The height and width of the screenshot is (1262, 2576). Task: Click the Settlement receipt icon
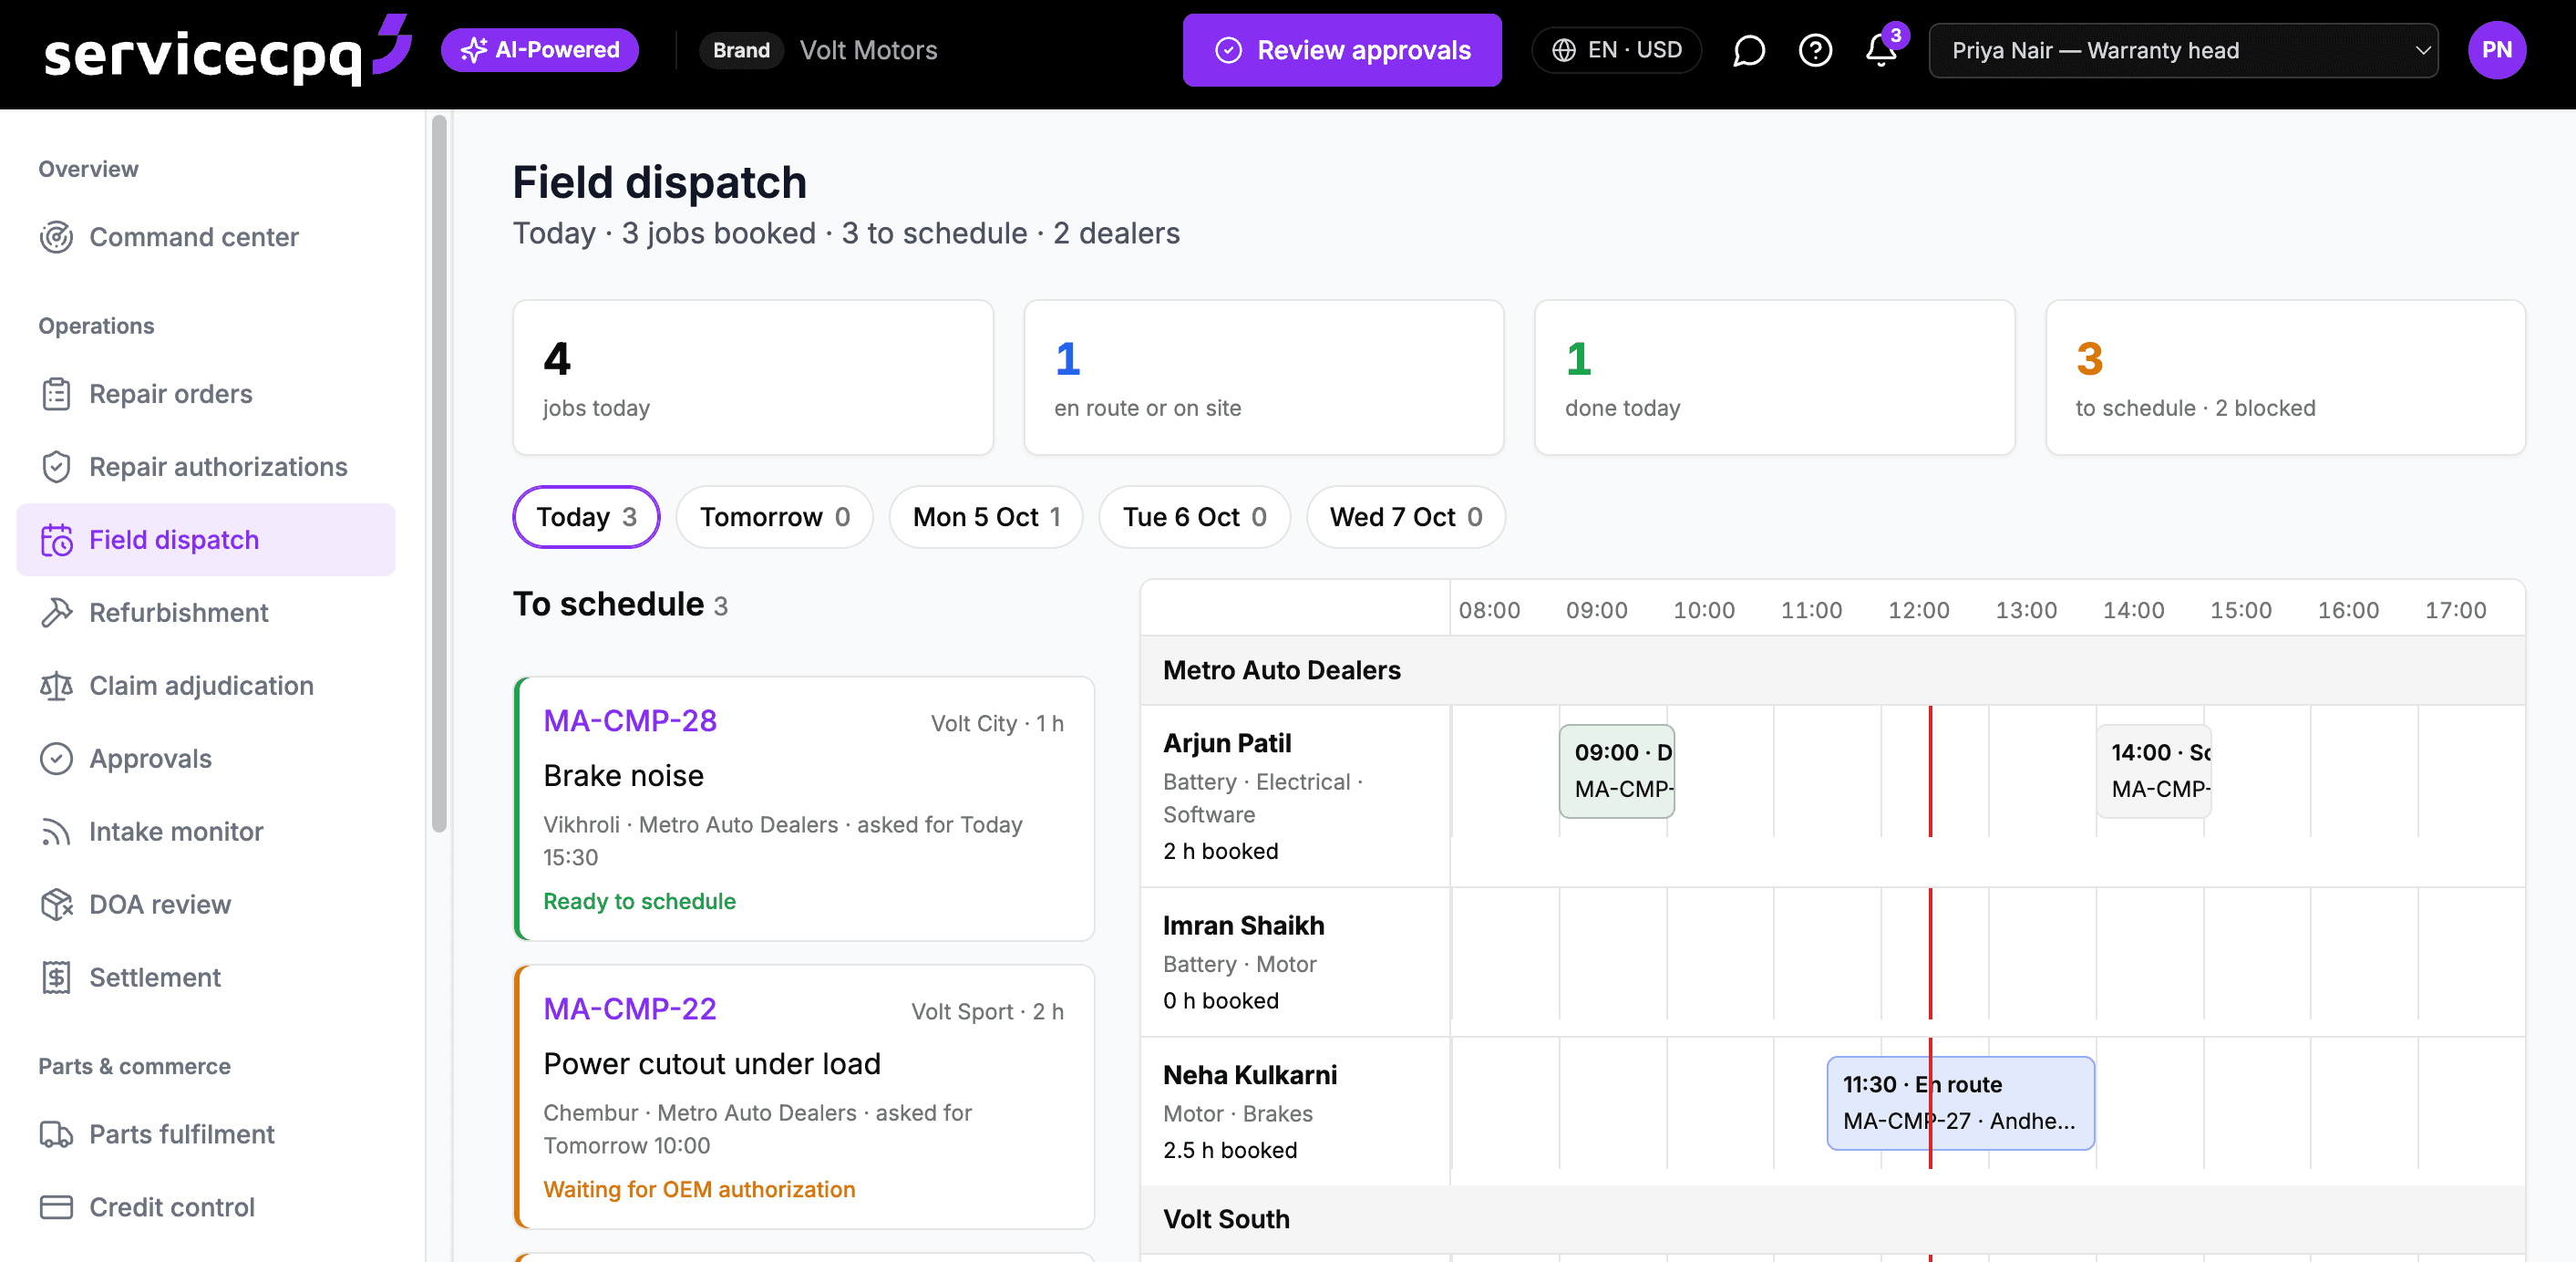coord(56,978)
